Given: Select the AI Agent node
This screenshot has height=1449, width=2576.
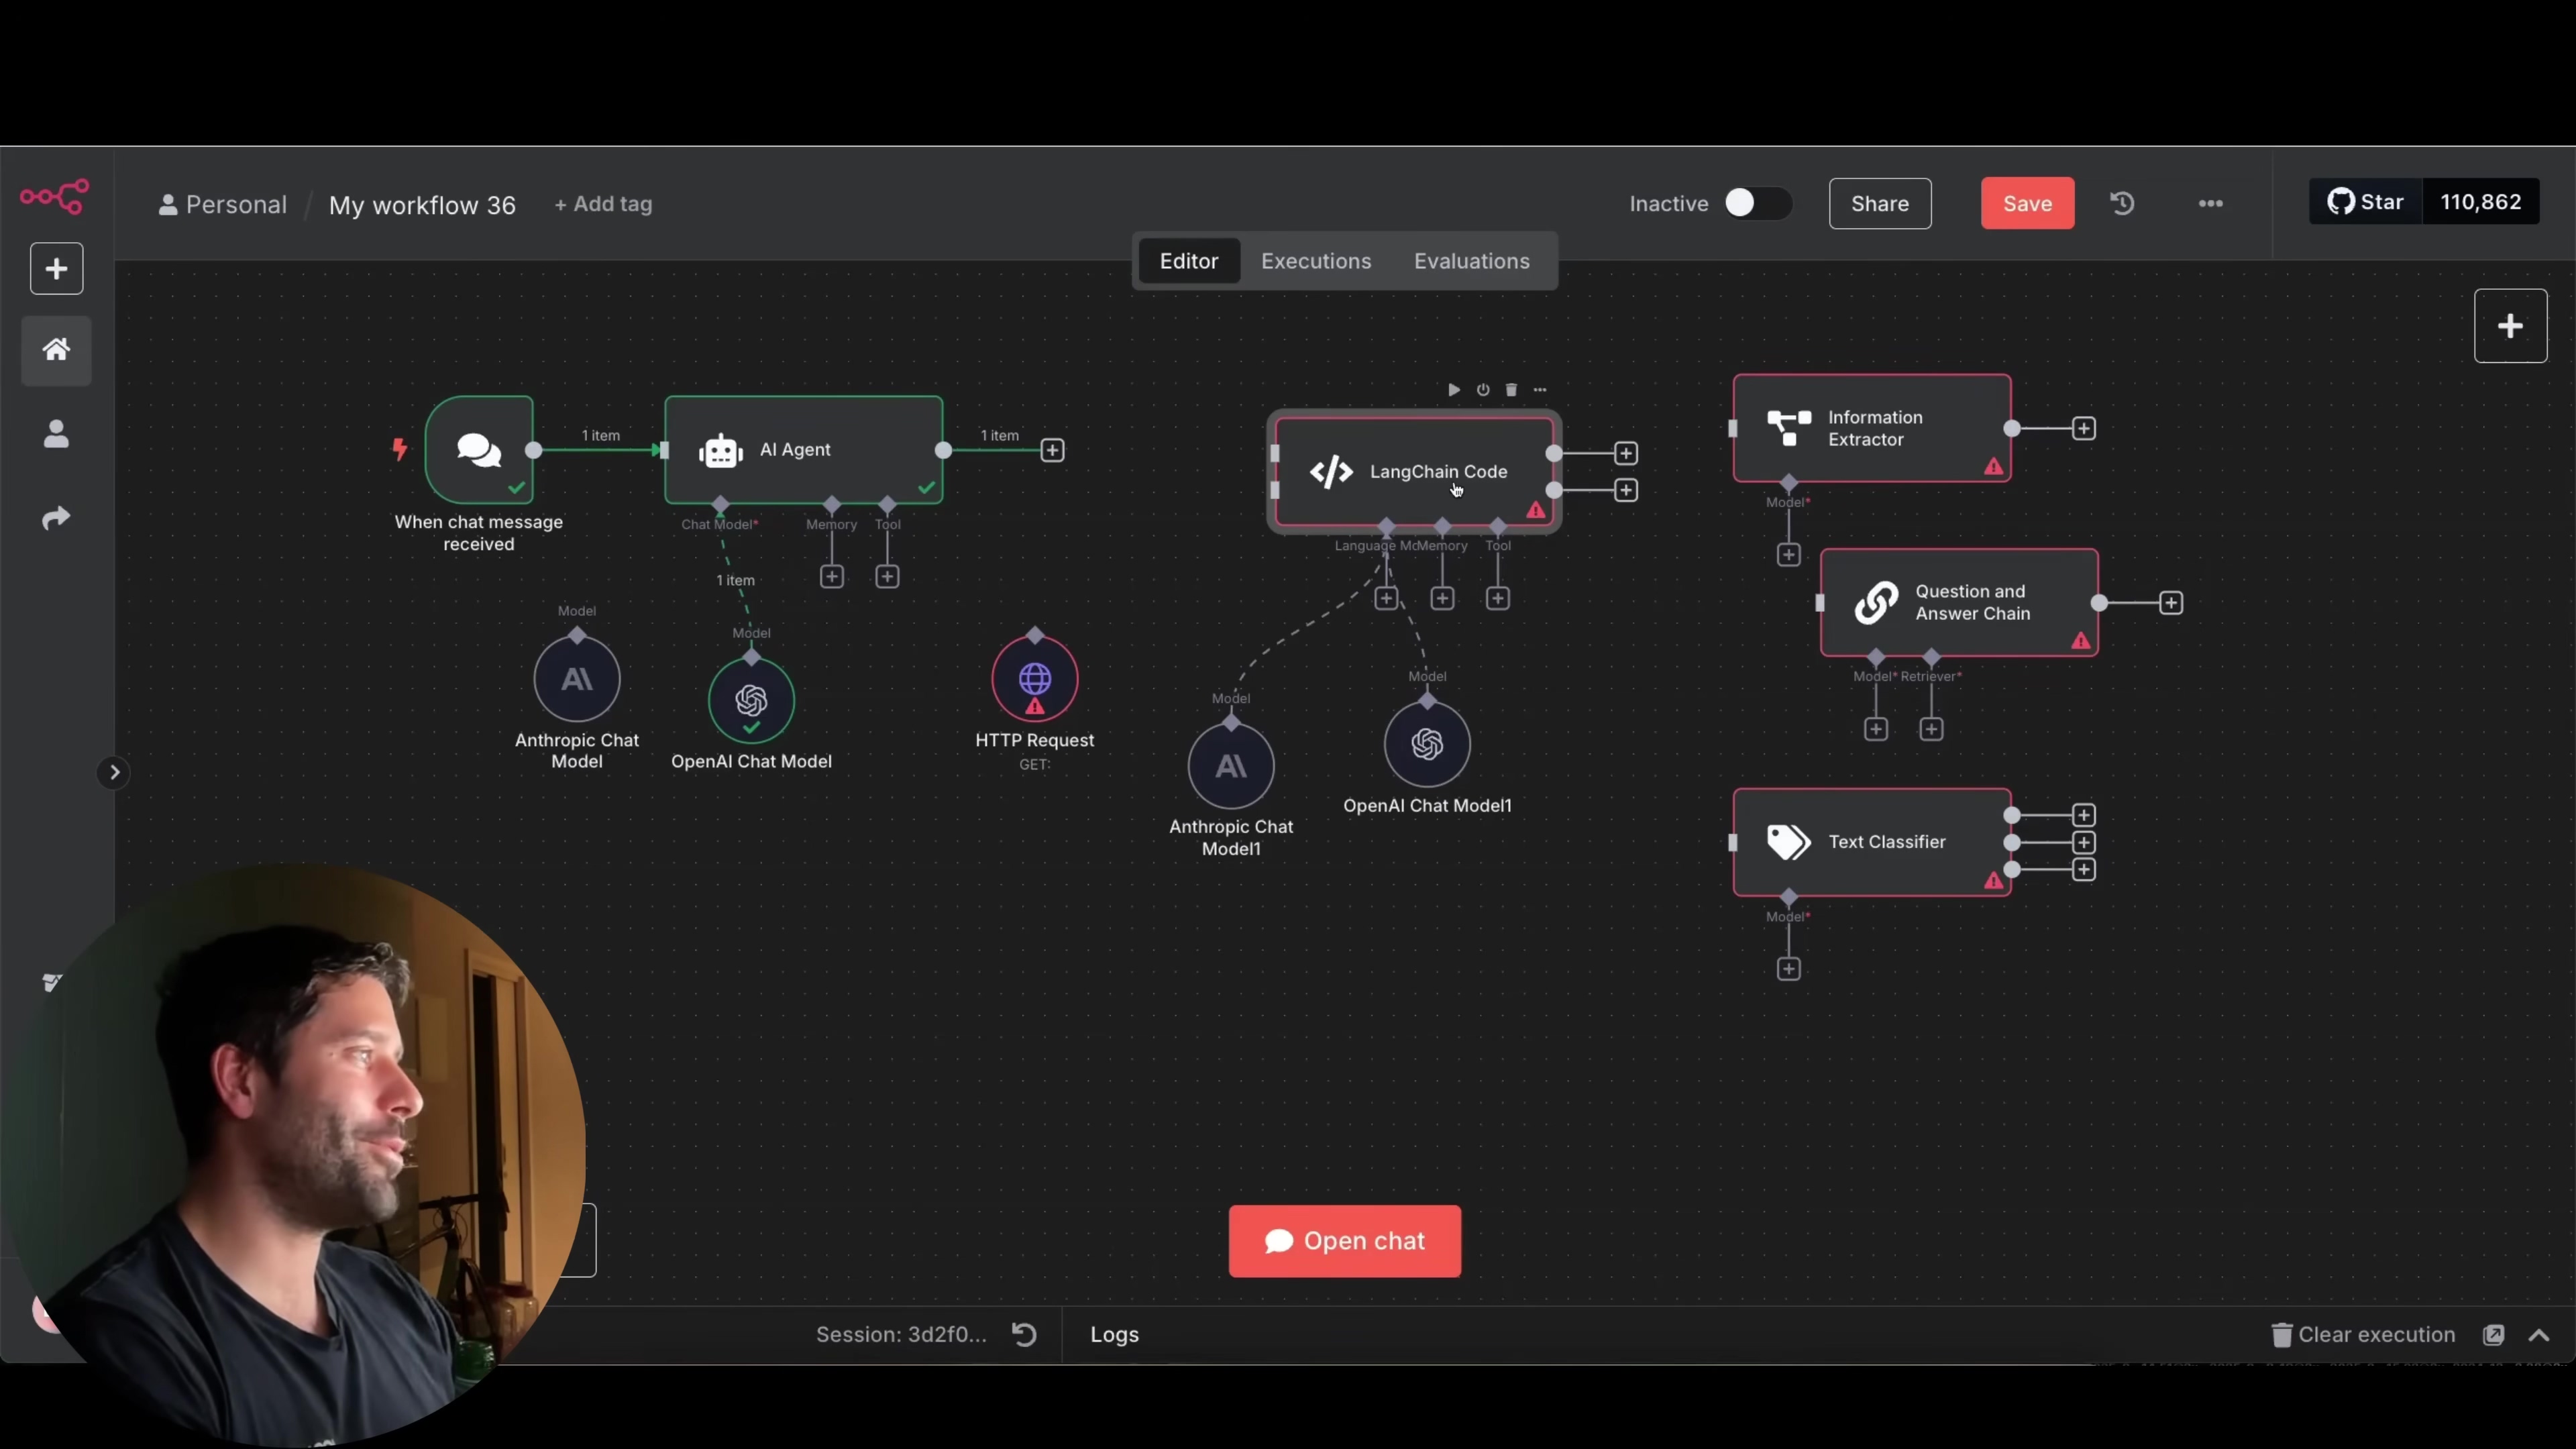Looking at the screenshot, I should pyautogui.click(x=804, y=450).
